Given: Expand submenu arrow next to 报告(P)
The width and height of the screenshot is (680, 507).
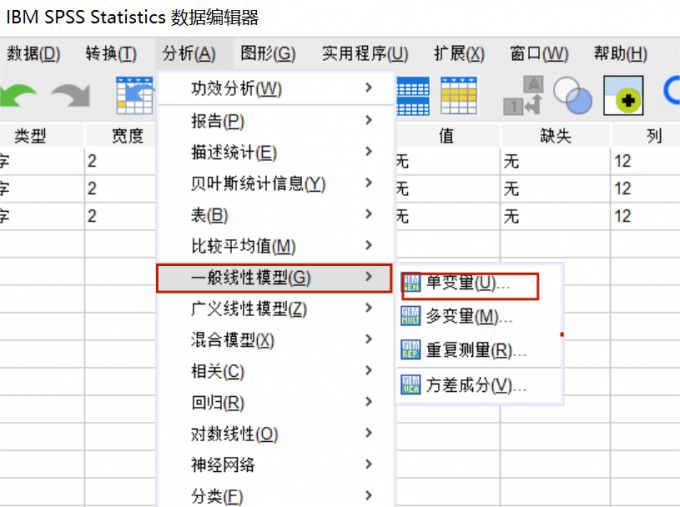Looking at the screenshot, I should pyautogui.click(x=369, y=120).
